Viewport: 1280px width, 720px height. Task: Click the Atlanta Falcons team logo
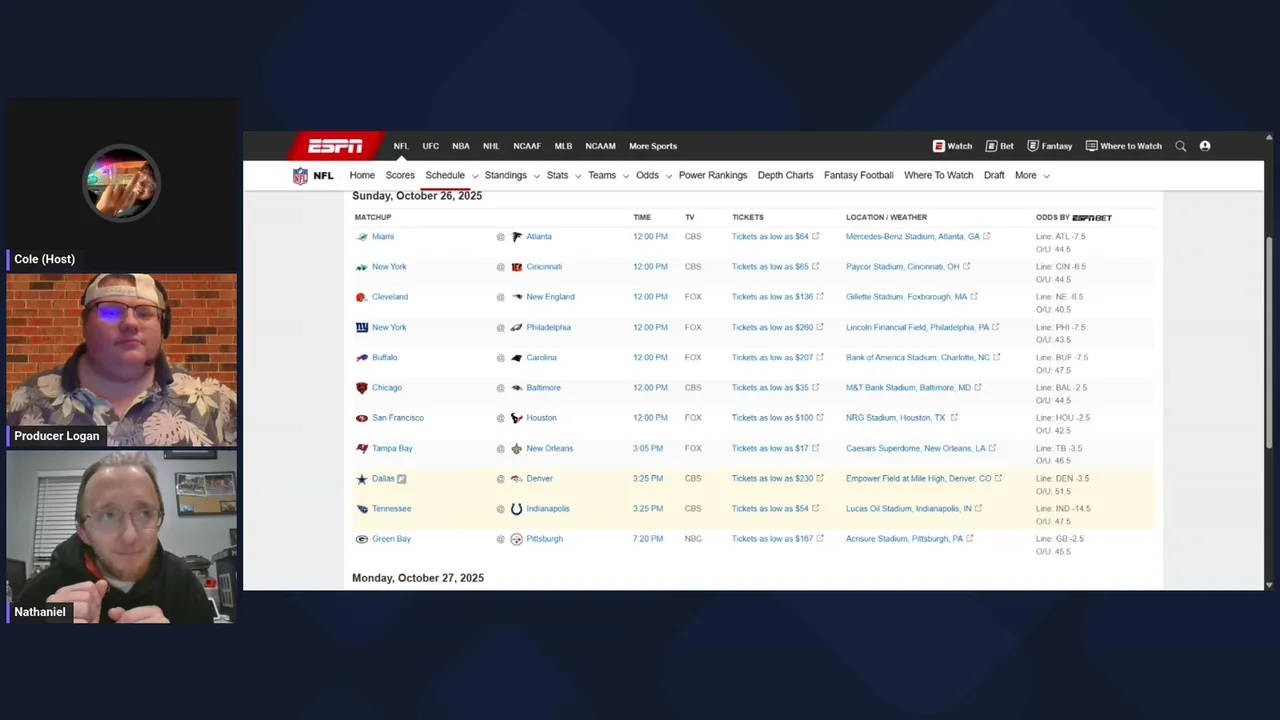[517, 237]
